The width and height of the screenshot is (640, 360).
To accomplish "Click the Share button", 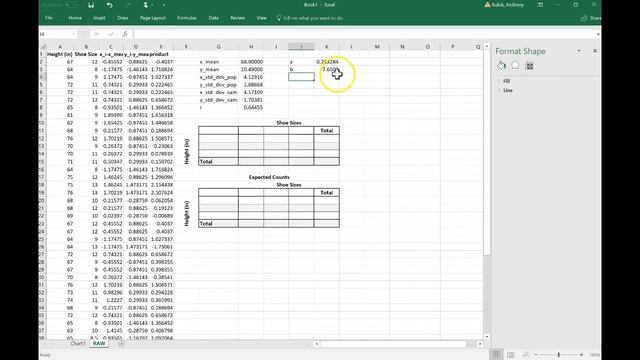I will point(591,18).
